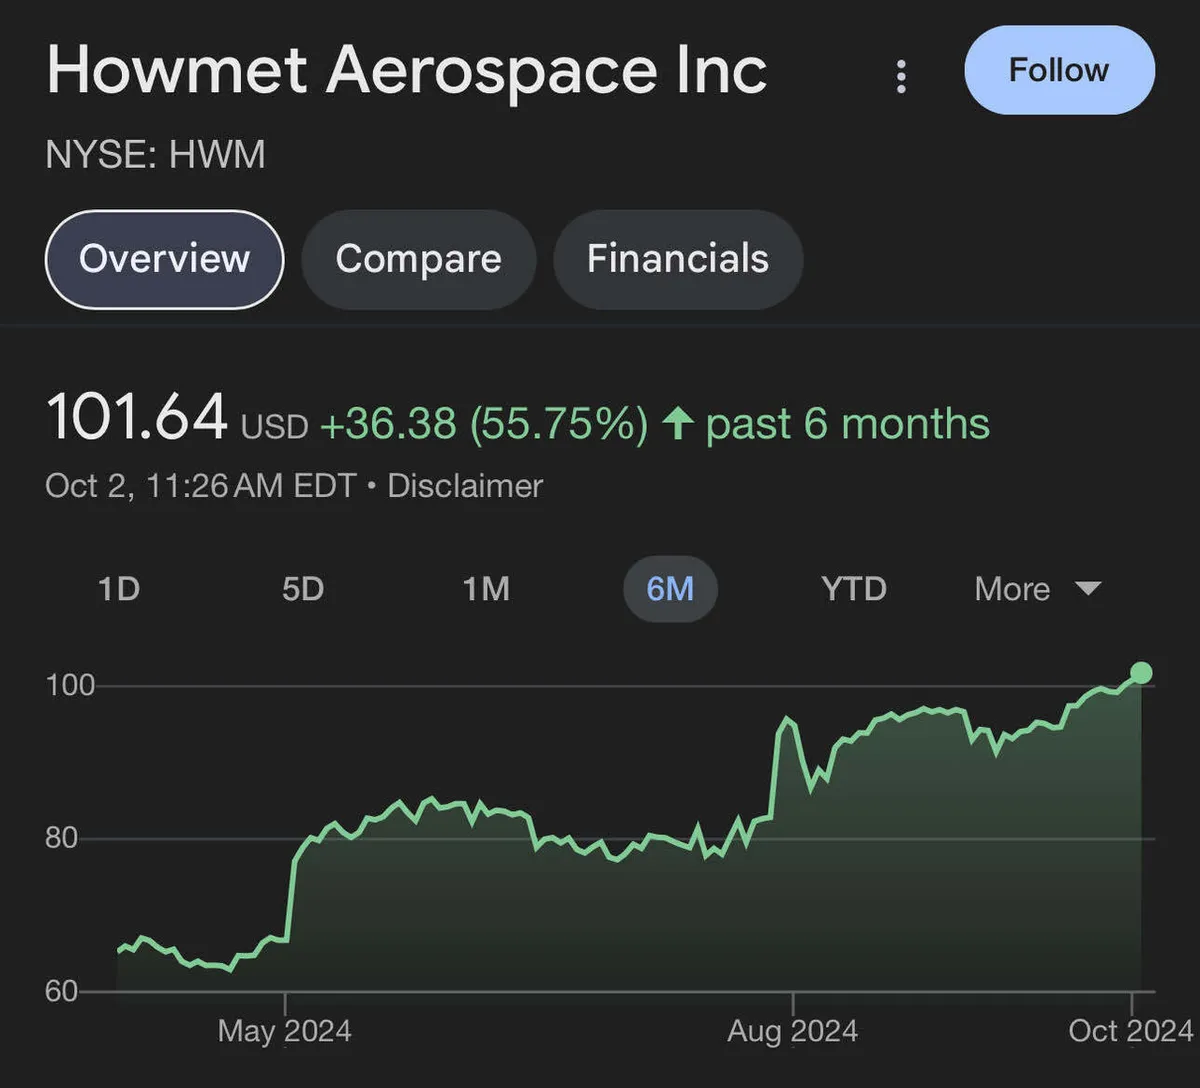Select the 6M time range

[x=670, y=589]
